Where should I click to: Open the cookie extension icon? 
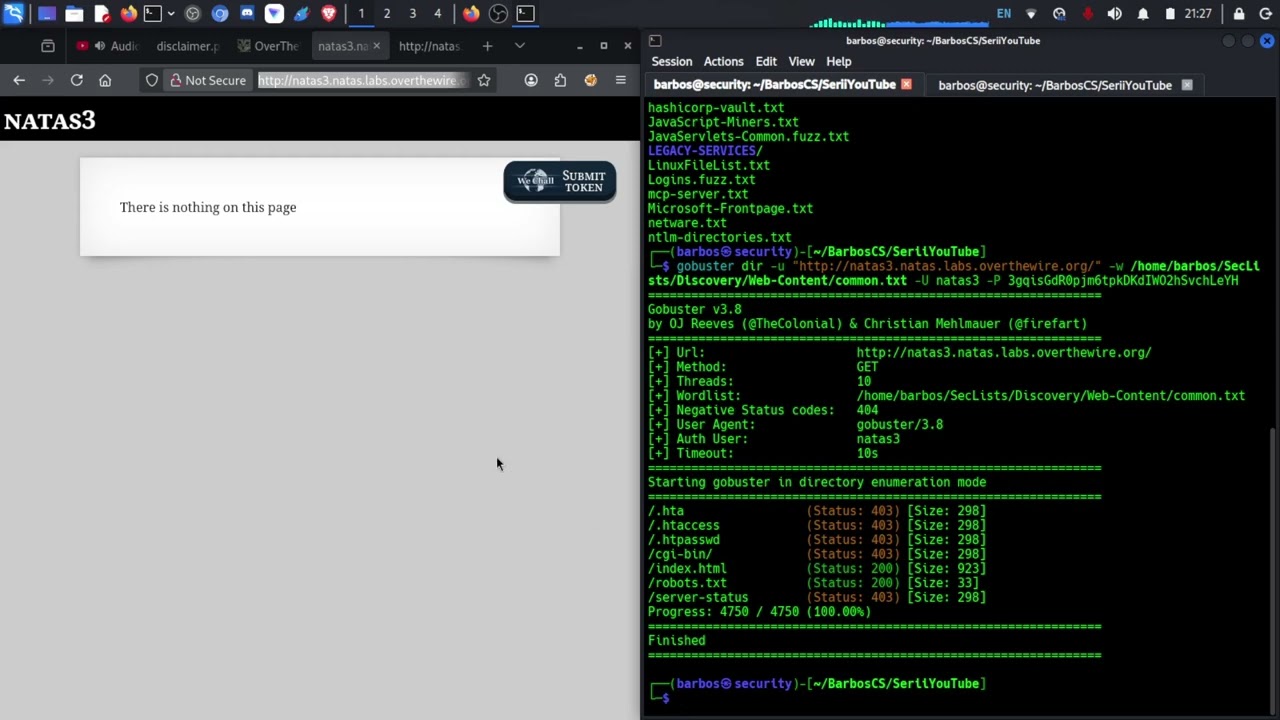tap(590, 80)
